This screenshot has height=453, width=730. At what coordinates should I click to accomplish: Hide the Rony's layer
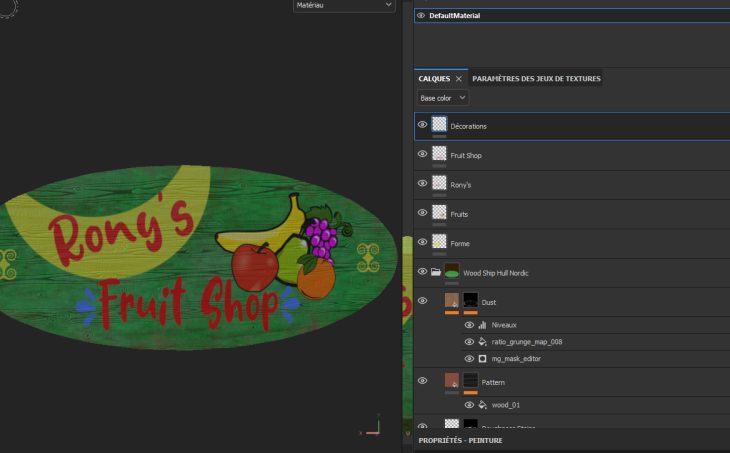pyautogui.click(x=422, y=184)
